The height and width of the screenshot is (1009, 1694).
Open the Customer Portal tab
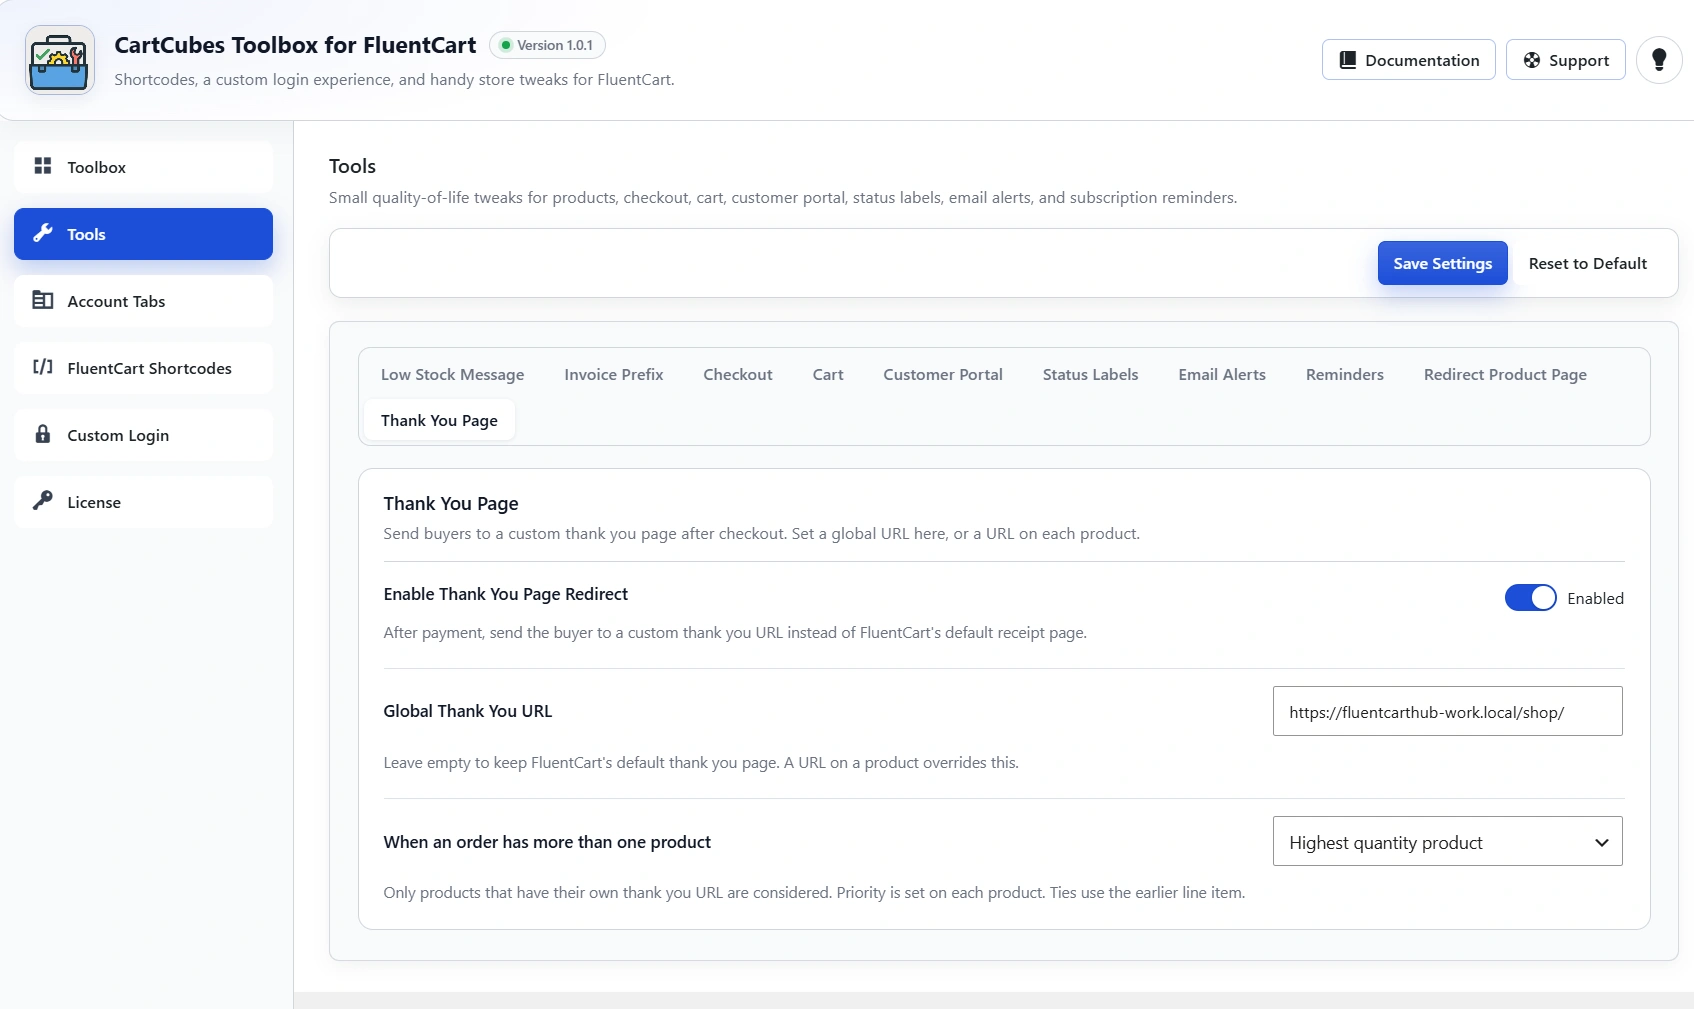(x=943, y=375)
